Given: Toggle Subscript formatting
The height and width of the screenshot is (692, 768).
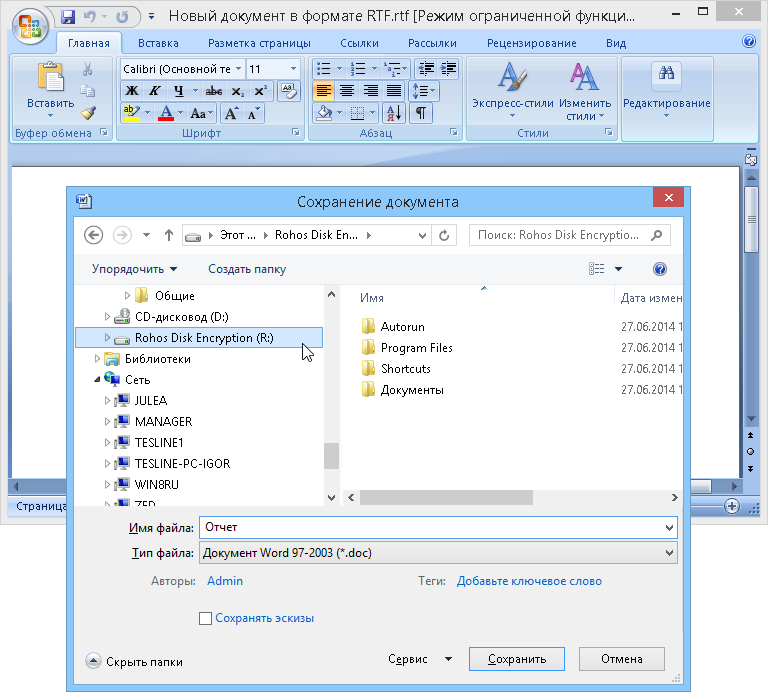Looking at the screenshot, I should [x=237, y=91].
